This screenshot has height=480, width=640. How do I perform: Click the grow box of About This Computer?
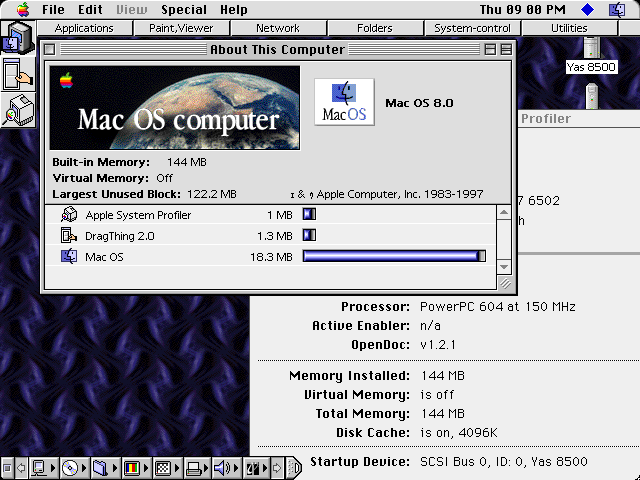coord(505,283)
